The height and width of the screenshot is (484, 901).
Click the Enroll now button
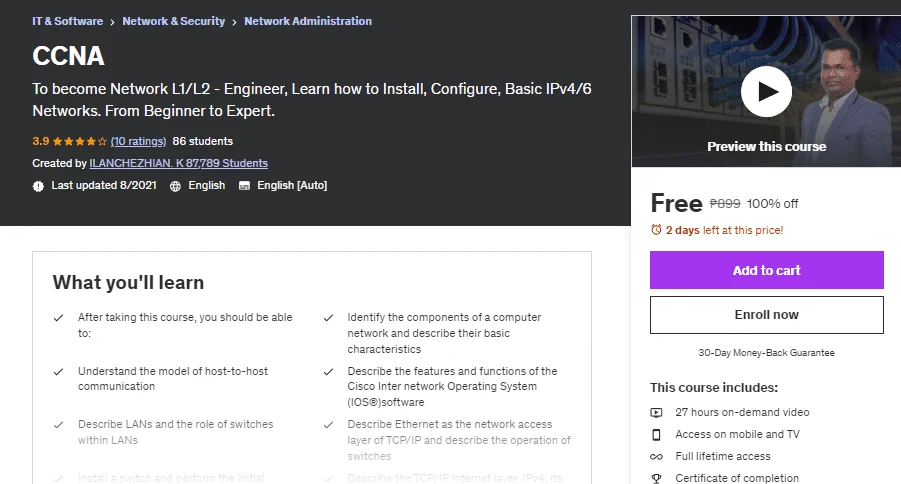click(x=767, y=315)
